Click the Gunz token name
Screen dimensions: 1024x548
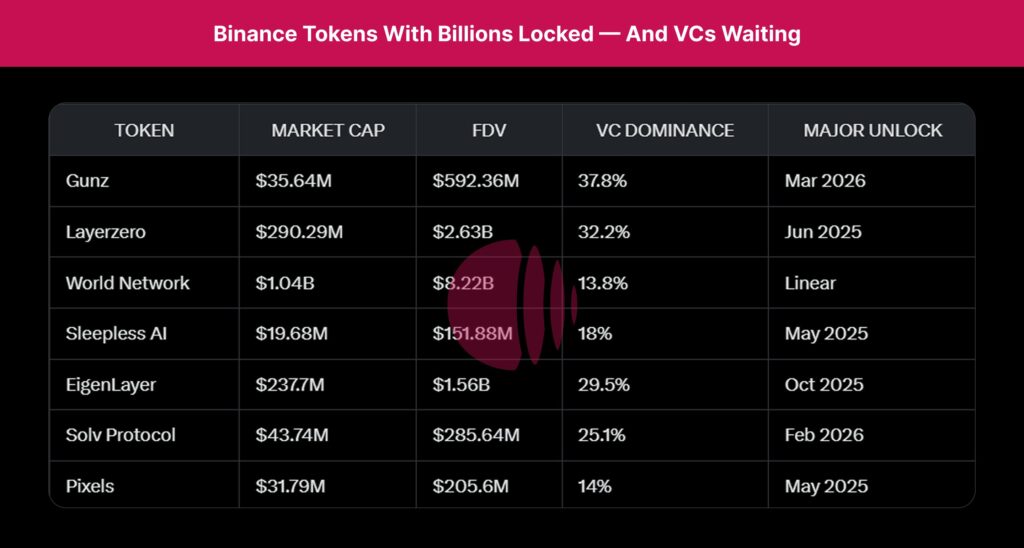pos(90,181)
